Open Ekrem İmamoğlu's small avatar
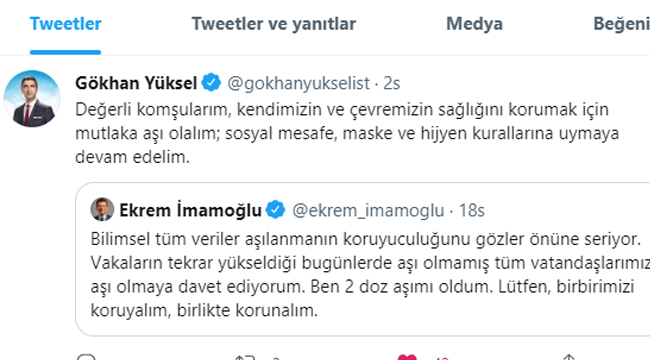650x360 pixels. 102,209
